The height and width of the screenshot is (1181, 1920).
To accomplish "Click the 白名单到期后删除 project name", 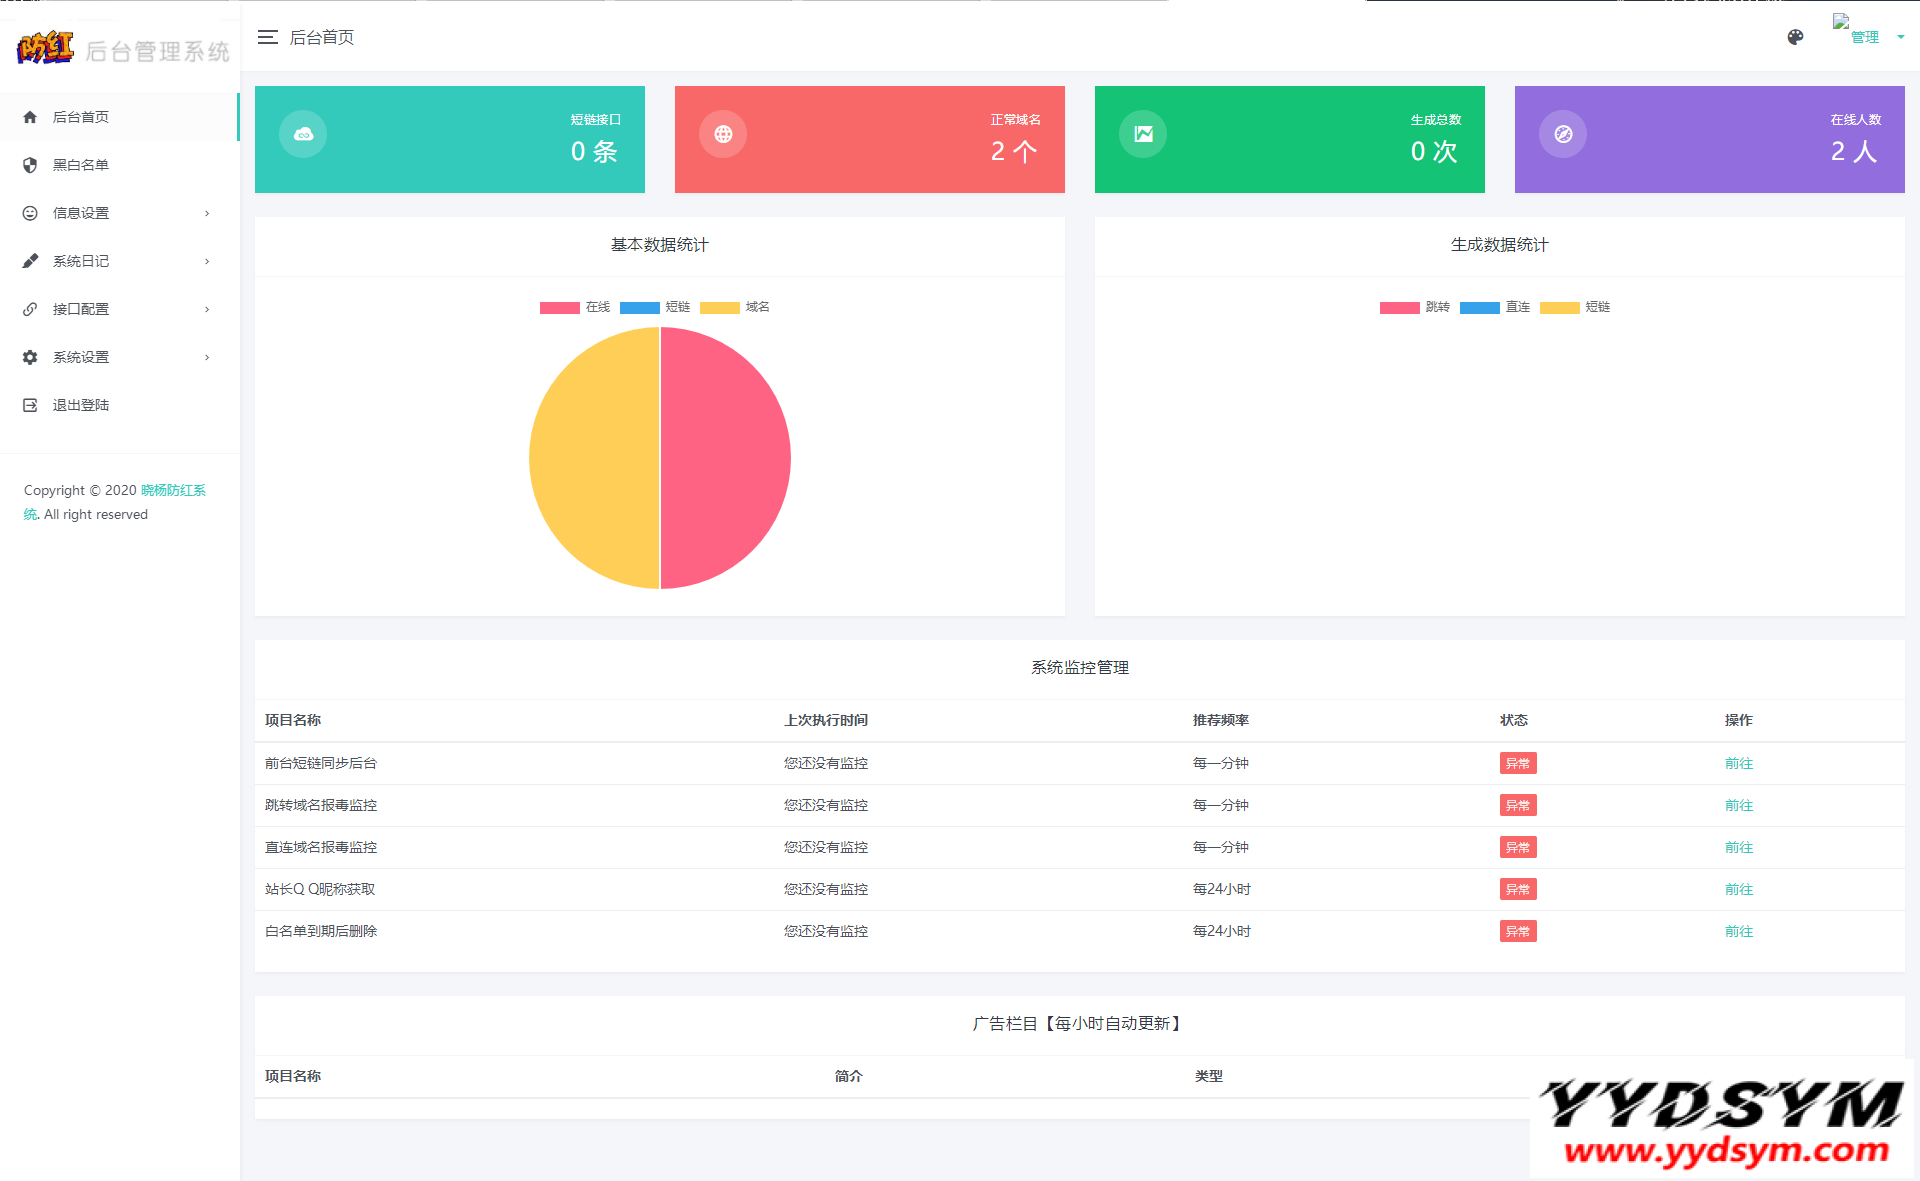I will 321,931.
